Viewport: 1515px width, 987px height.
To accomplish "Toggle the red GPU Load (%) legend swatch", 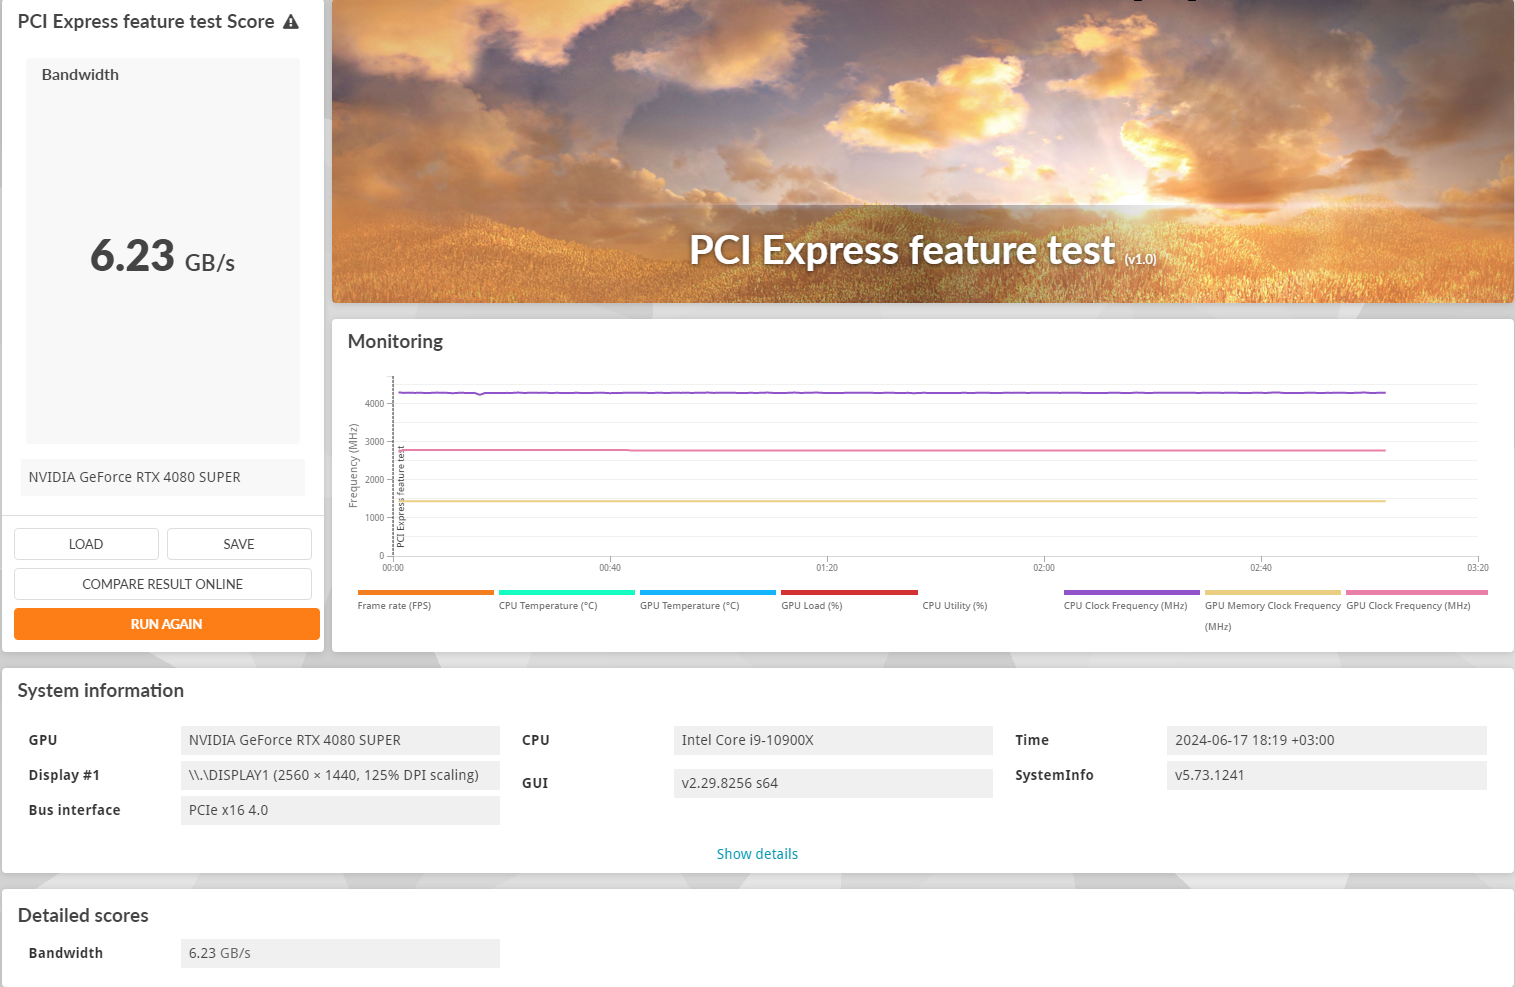I will [849, 592].
